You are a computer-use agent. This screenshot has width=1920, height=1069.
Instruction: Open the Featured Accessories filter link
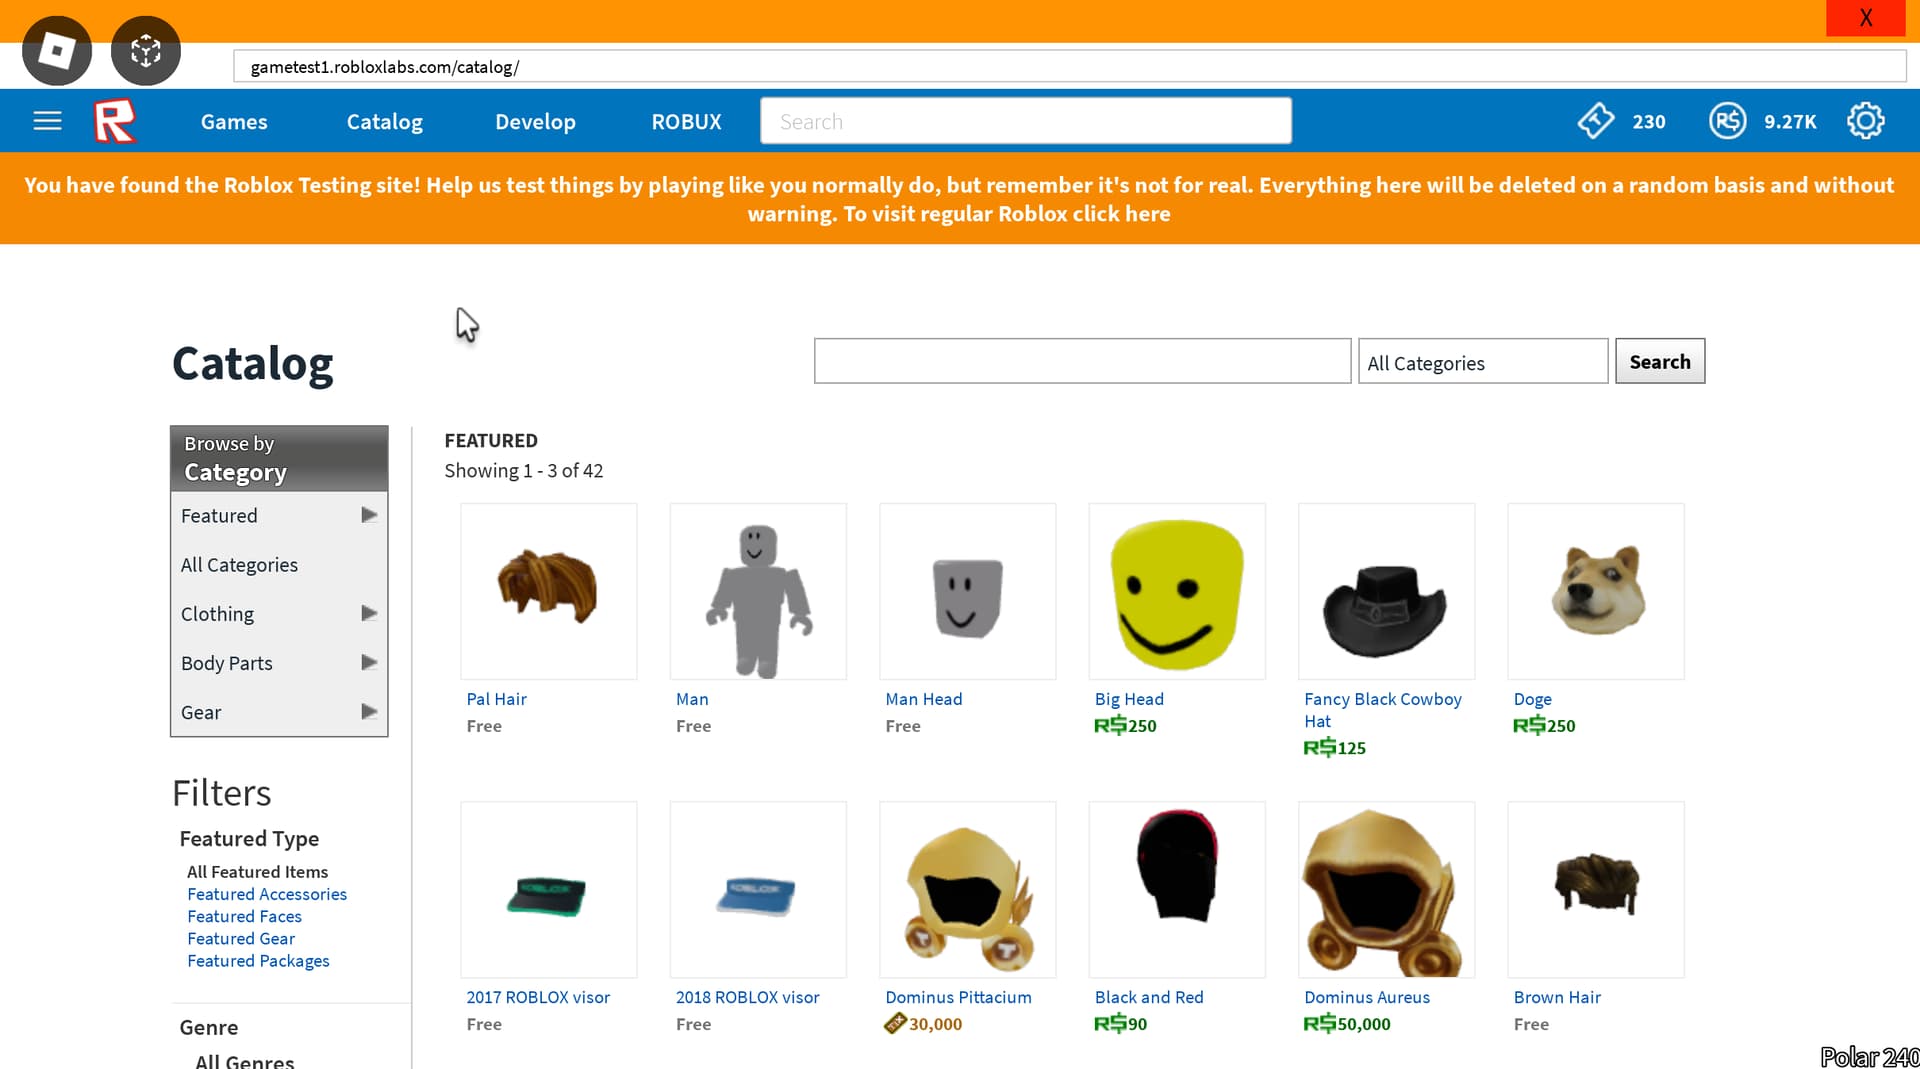tap(267, 894)
